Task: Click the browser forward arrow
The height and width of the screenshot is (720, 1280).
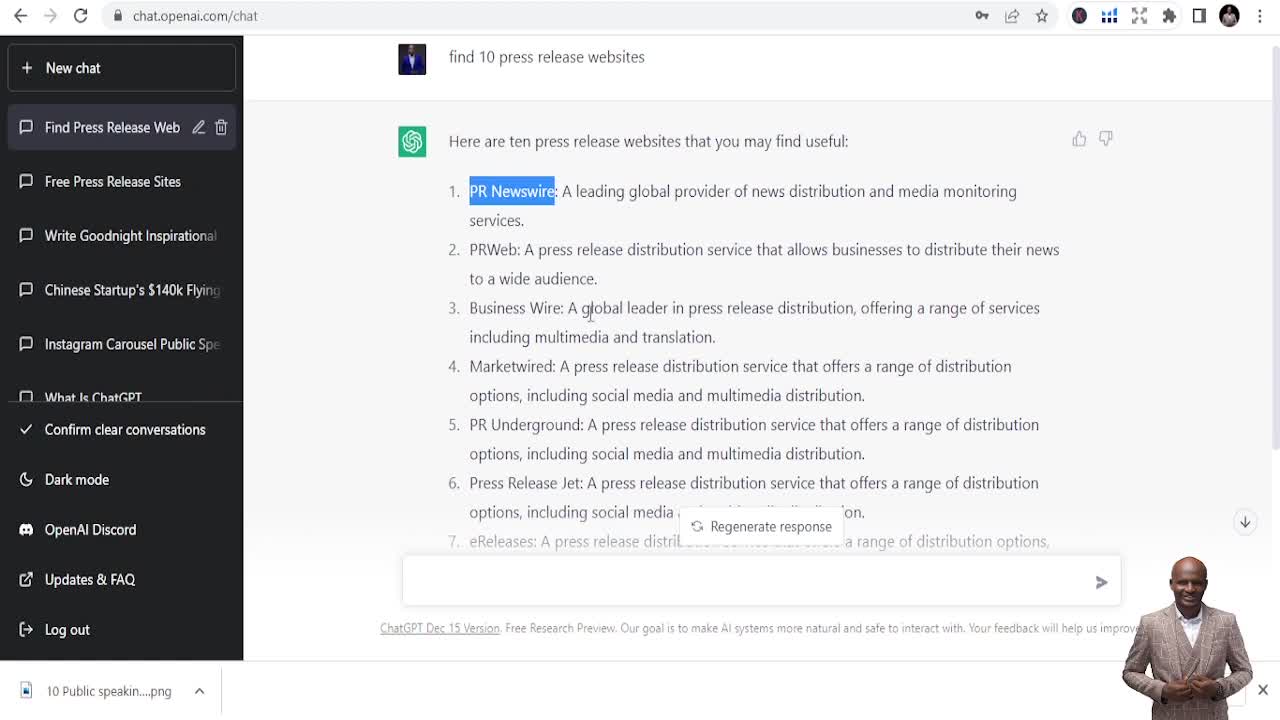Action: pos(51,16)
